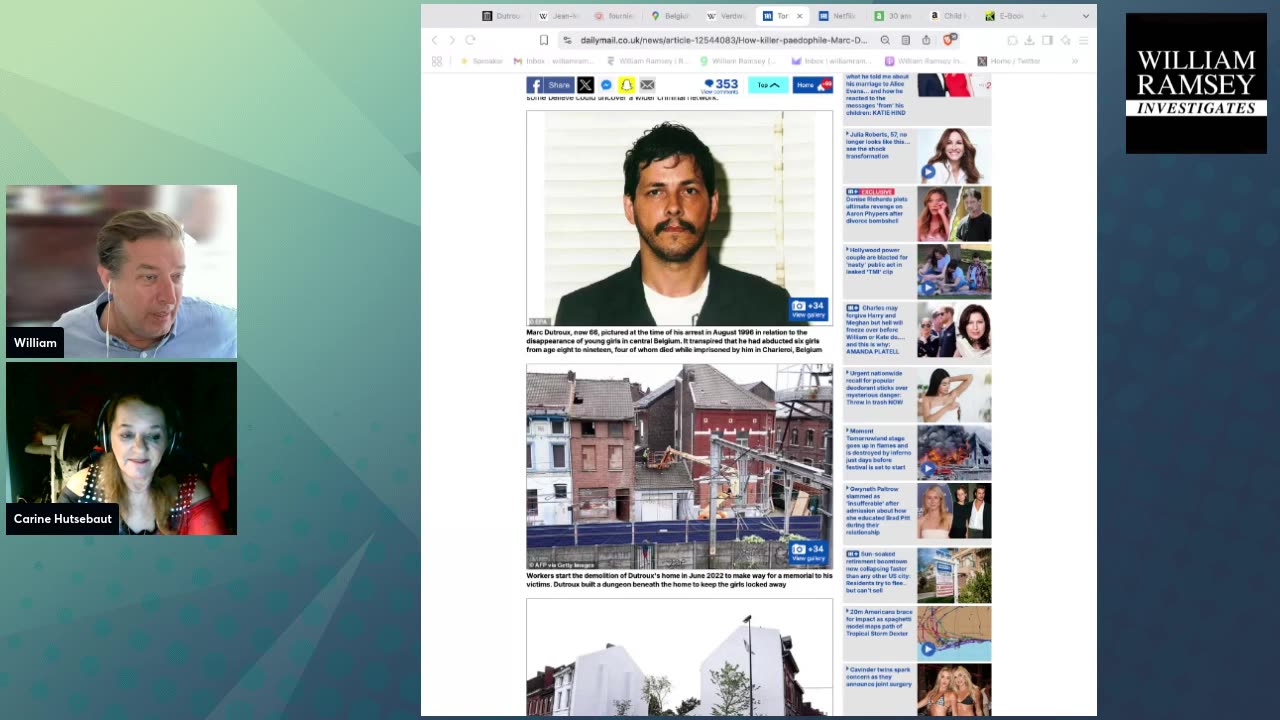
Task: Open Cavinder twins article
Action: point(878,677)
